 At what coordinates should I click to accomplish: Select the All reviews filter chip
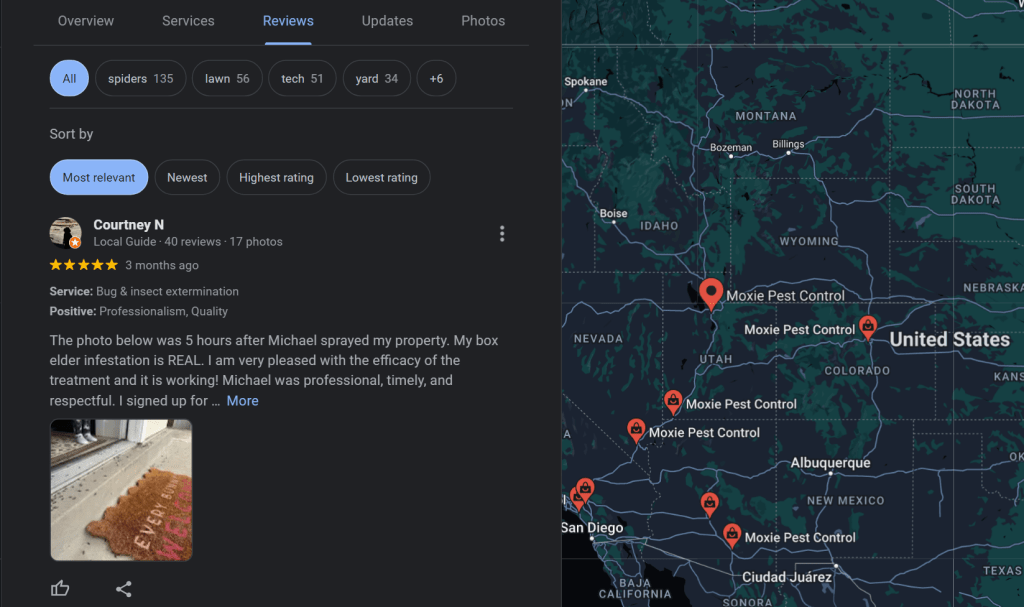(x=69, y=78)
